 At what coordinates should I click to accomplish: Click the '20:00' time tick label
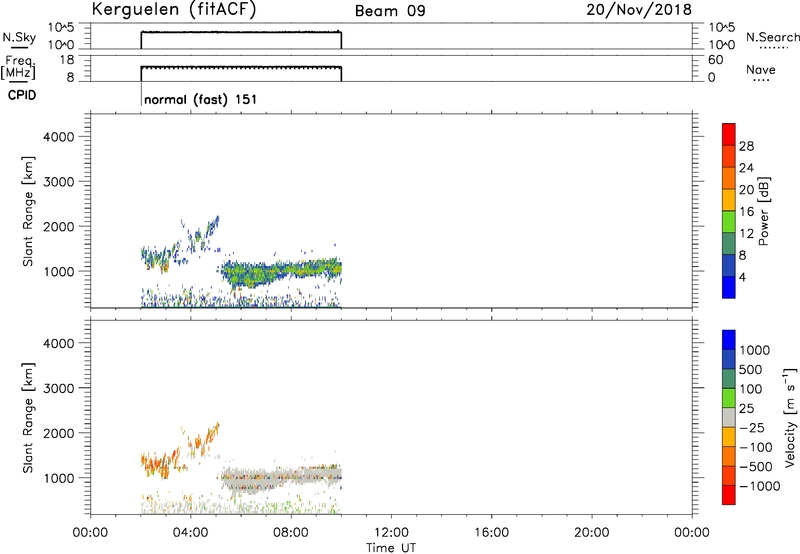click(x=591, y=533)
